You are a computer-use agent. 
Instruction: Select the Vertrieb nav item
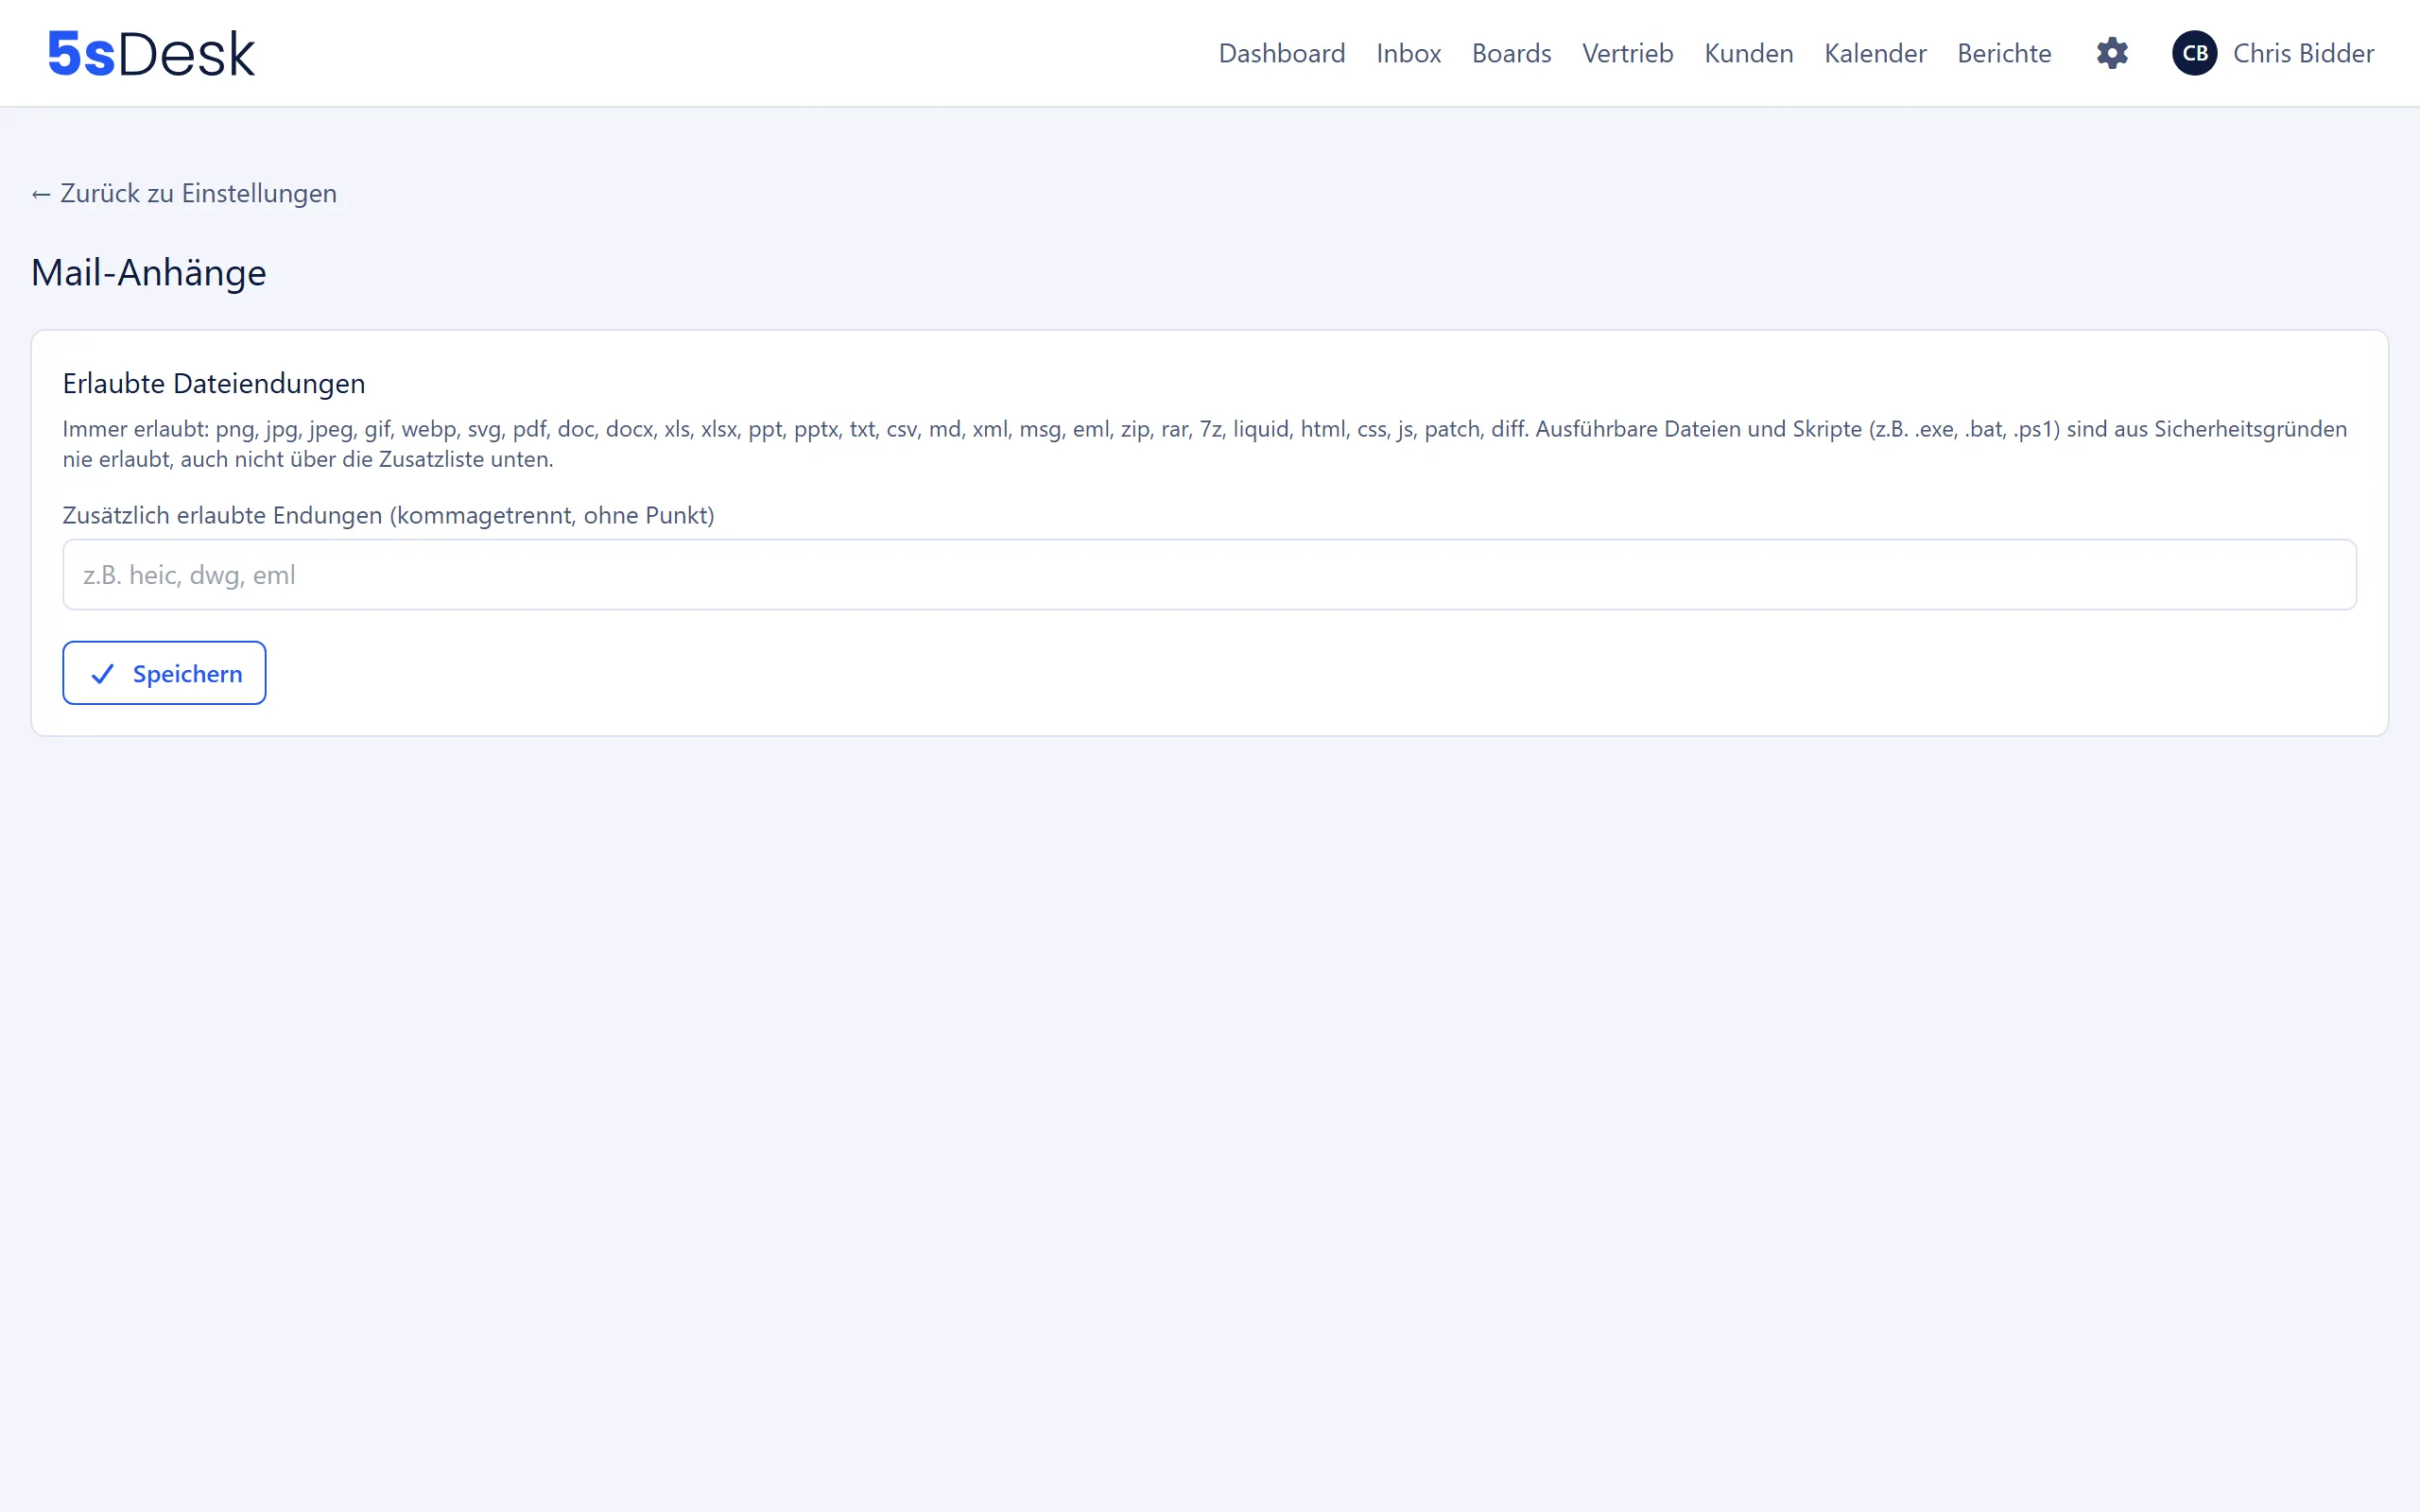(1627, 53)
